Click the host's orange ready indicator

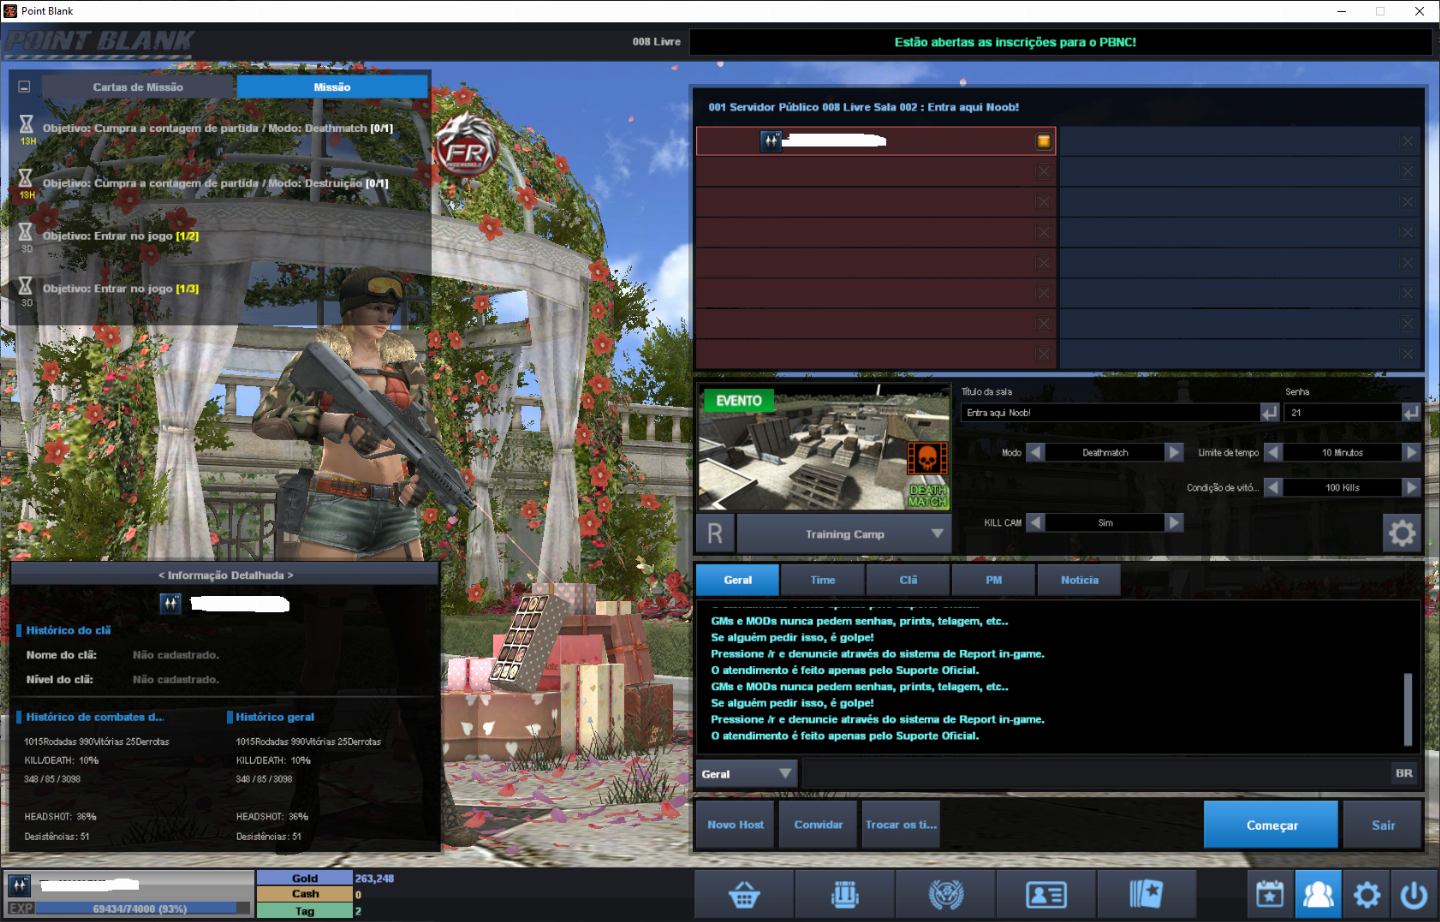coord(1044,141)
